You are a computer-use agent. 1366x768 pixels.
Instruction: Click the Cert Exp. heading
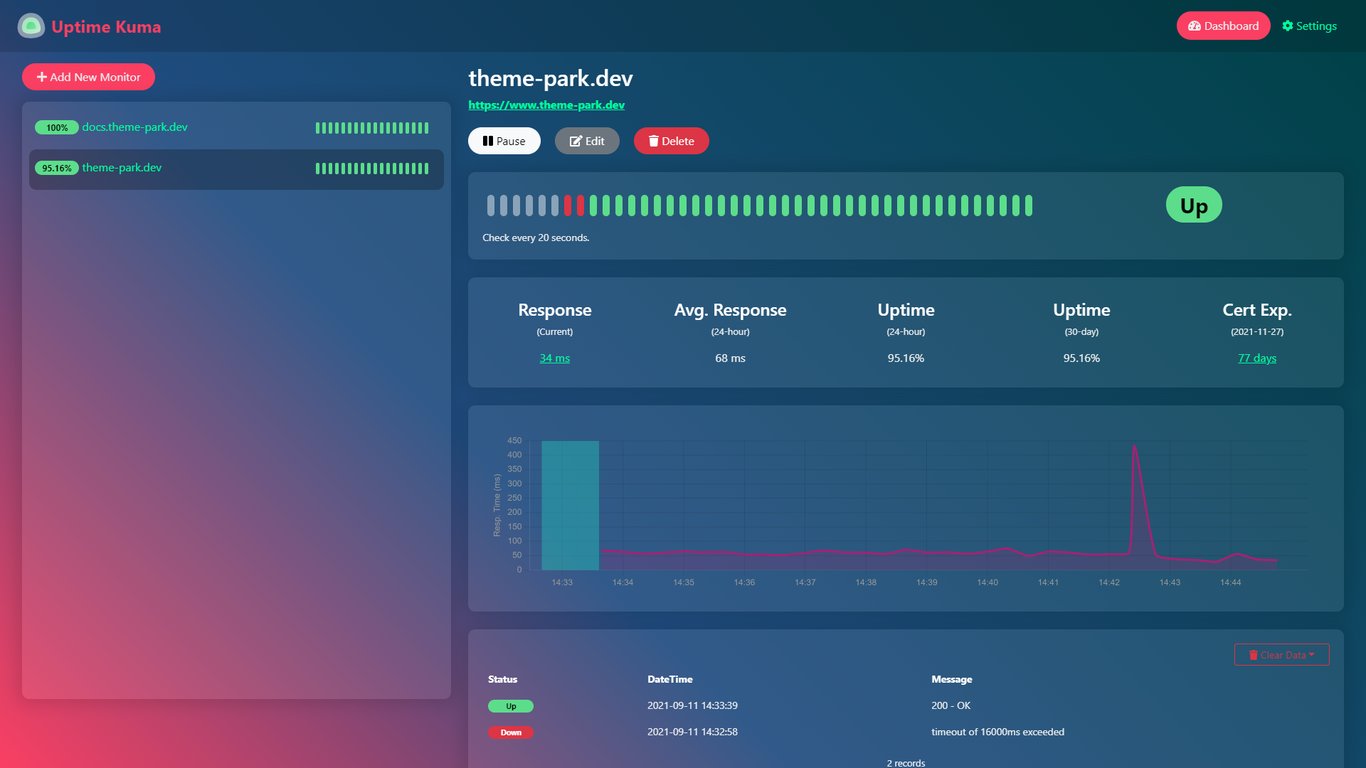pos(1257,310)
